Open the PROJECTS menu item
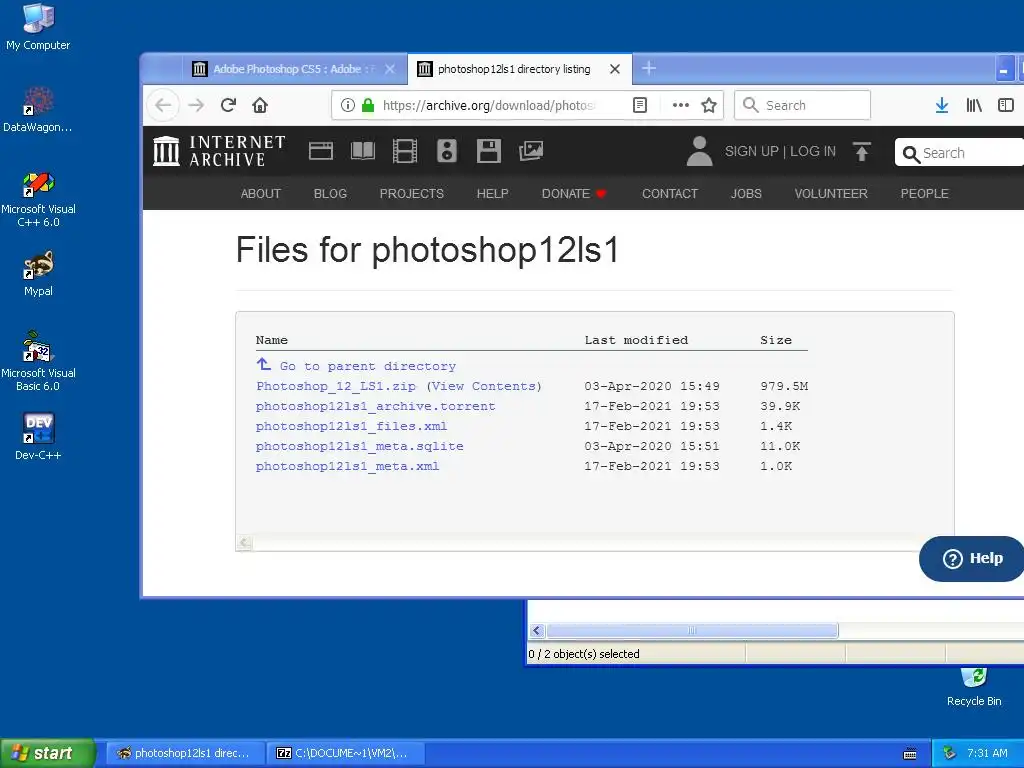Viewport: 1024px width, 768px height. tap(411, 194)
